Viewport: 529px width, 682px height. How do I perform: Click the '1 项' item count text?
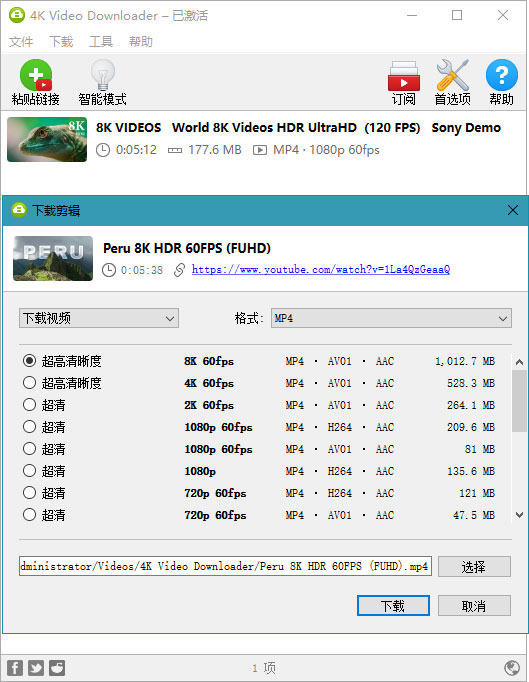pyautogui.click(x=264, y=668)
